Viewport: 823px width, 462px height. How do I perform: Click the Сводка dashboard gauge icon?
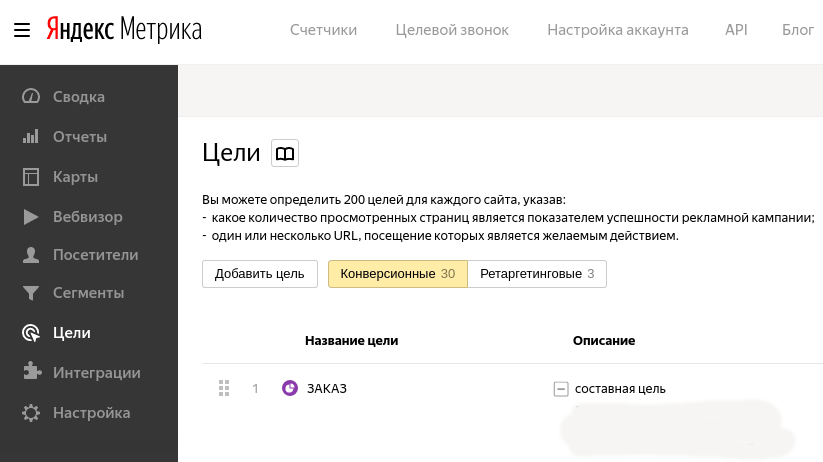[31, 97]
